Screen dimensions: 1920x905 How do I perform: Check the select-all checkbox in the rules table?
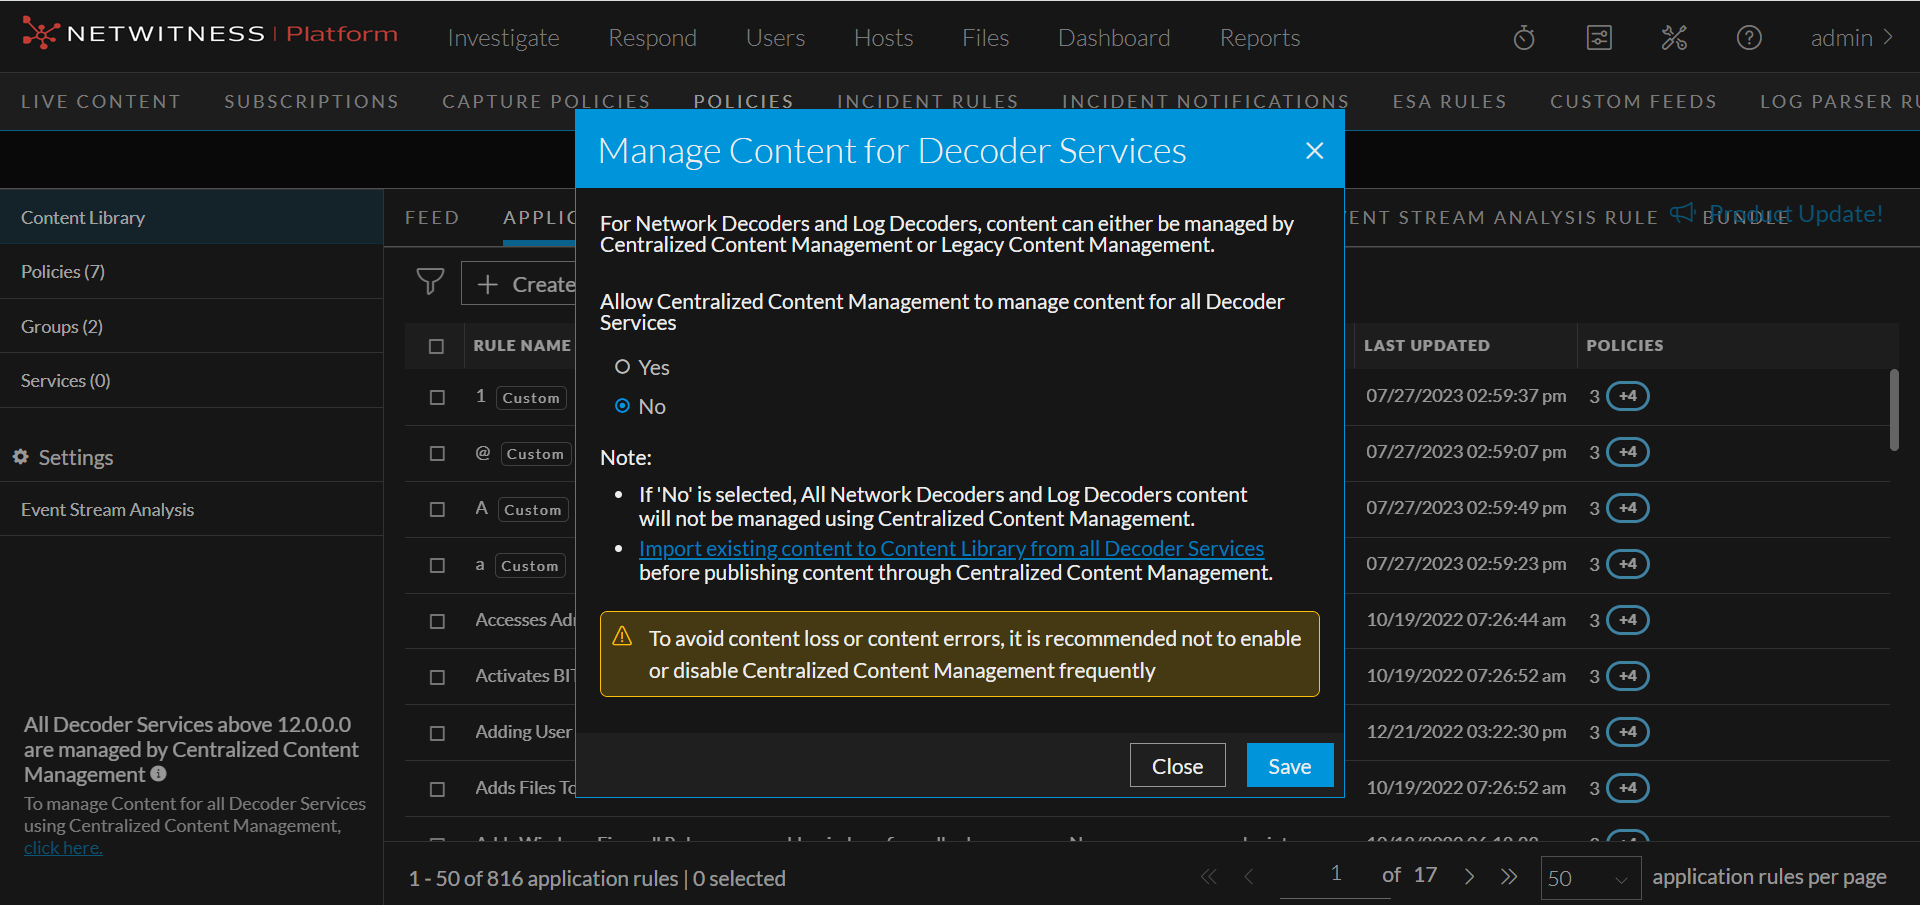(436, 346)
